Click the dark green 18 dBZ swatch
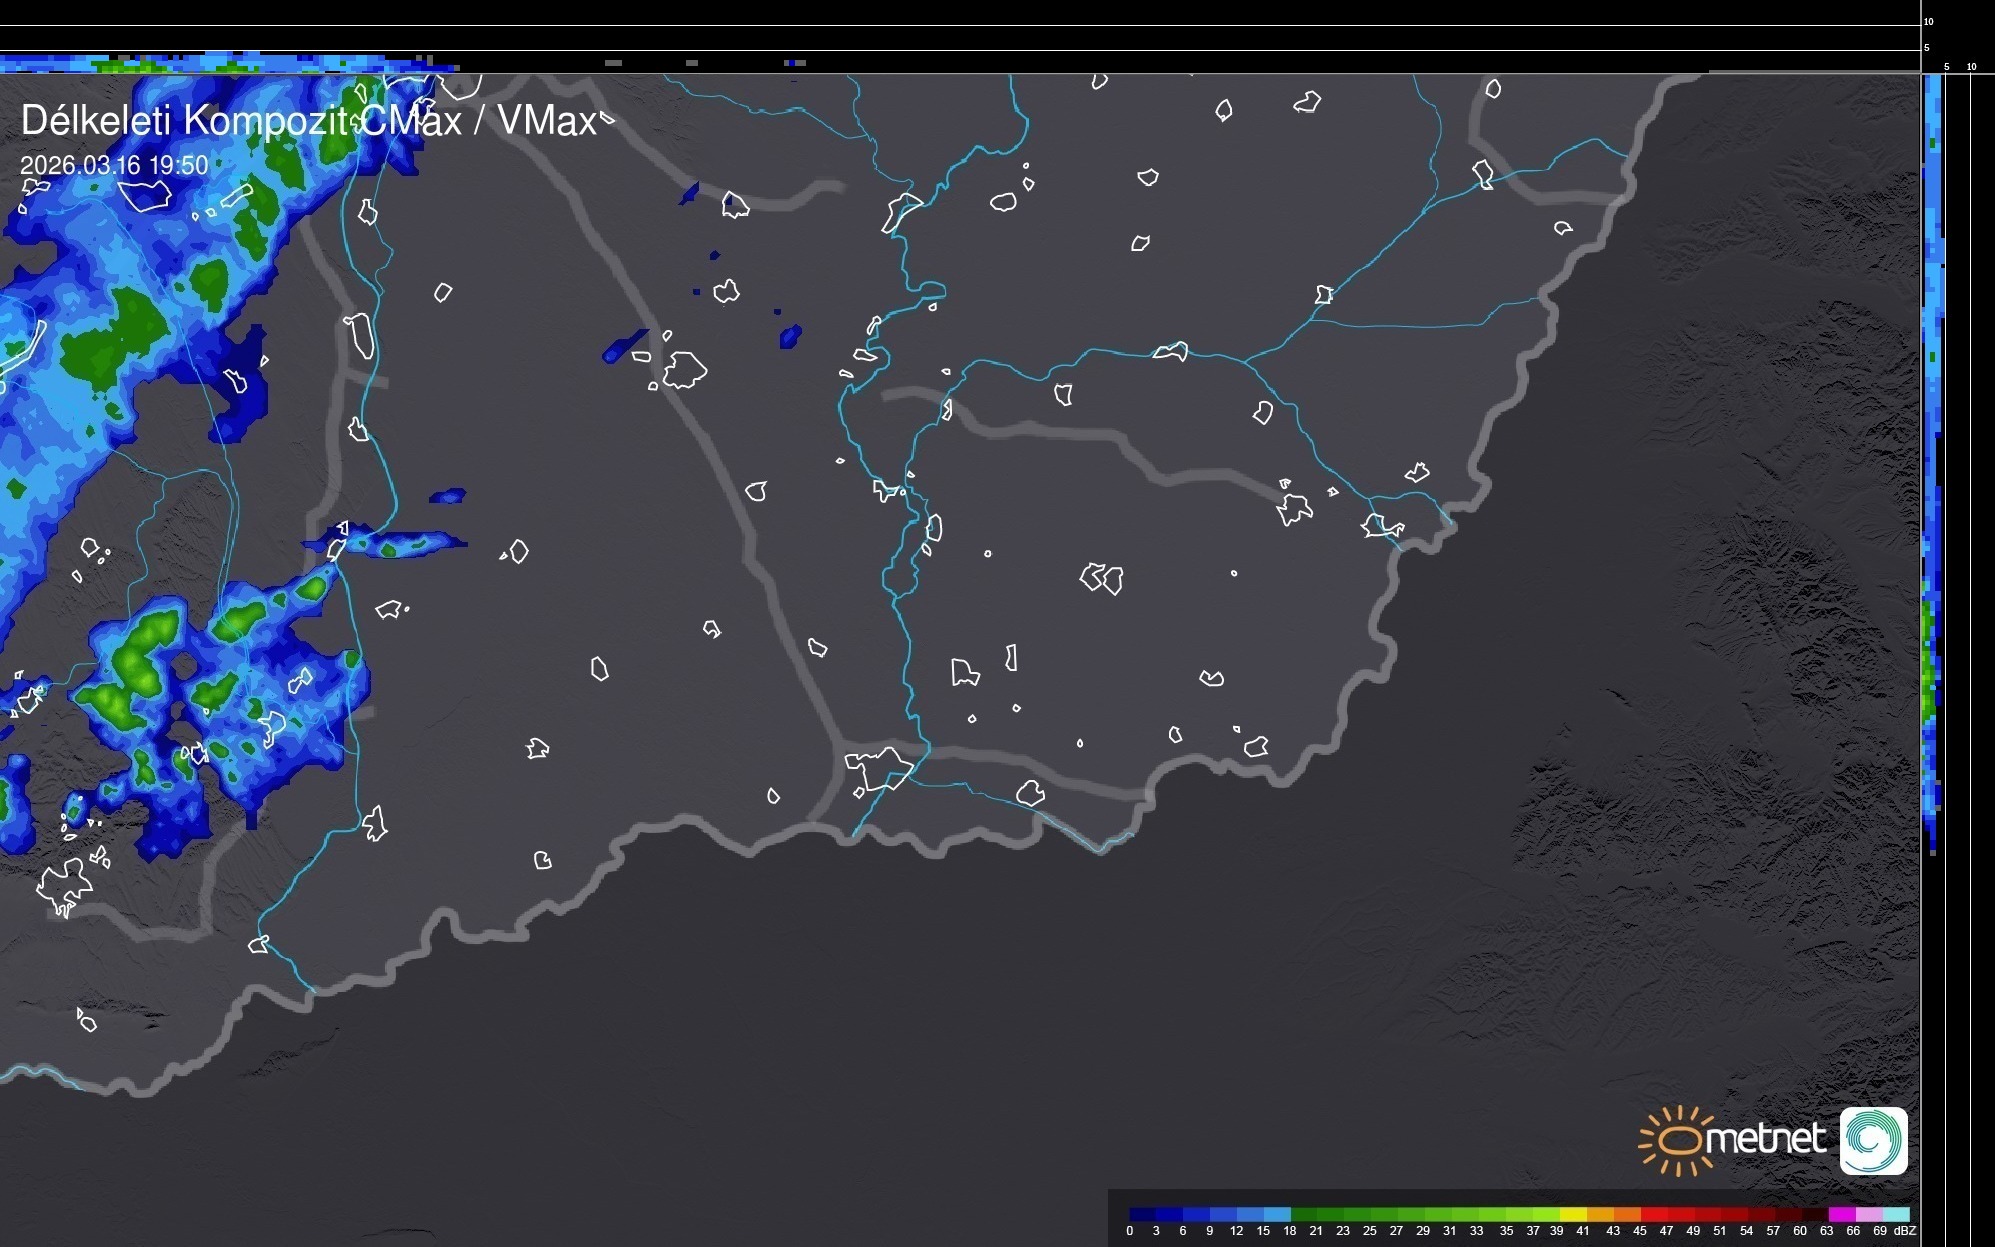The width and height of the screenshot is (1995, 1247). pyautogui.click(x=1304, y=1214)
